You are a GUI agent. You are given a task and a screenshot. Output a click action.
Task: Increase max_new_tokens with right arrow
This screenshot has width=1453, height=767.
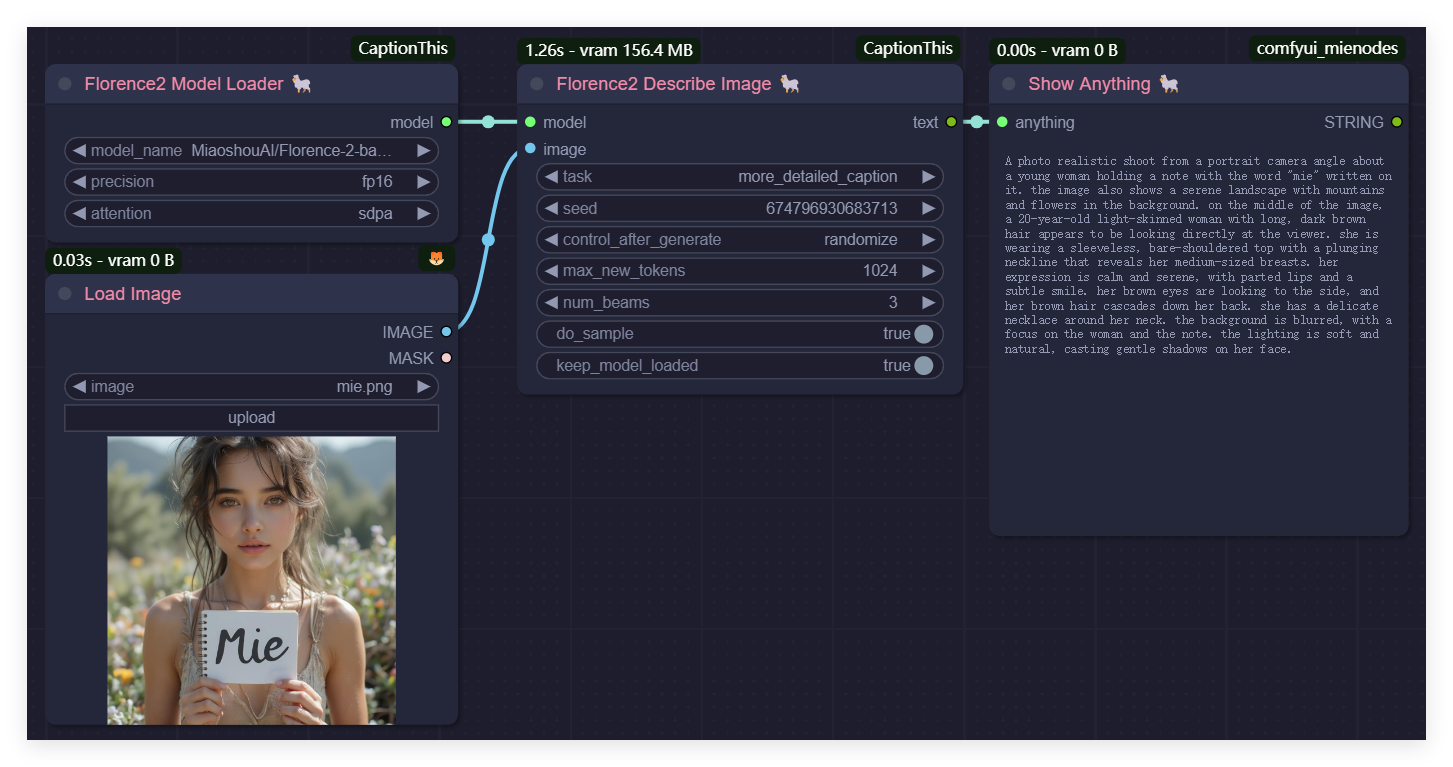click(929, 271)
